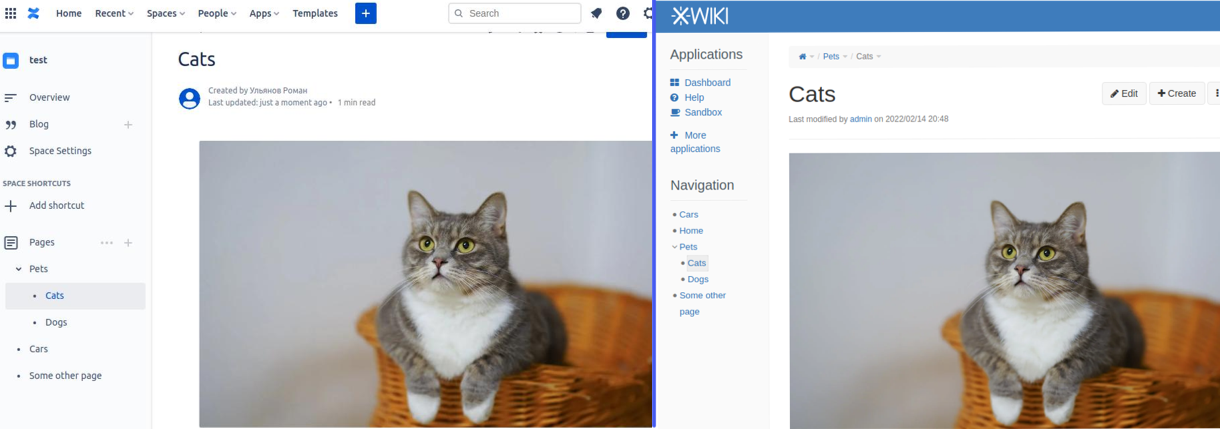
Task: Open the Sandbox link in XWiki
Action: 703,112
